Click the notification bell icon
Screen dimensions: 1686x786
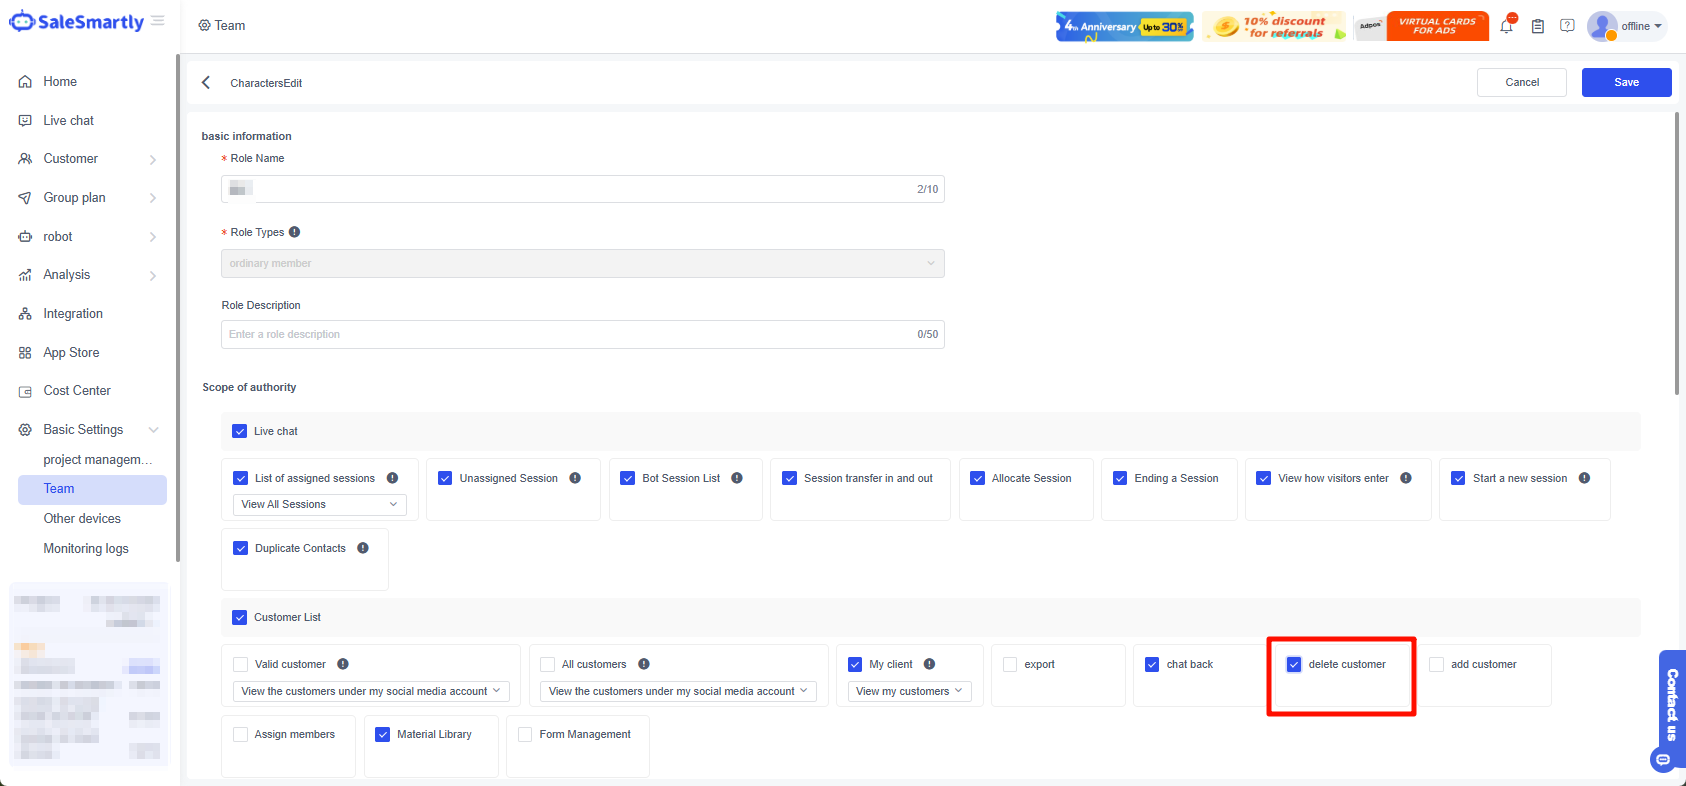click(x=1506, y=27)
